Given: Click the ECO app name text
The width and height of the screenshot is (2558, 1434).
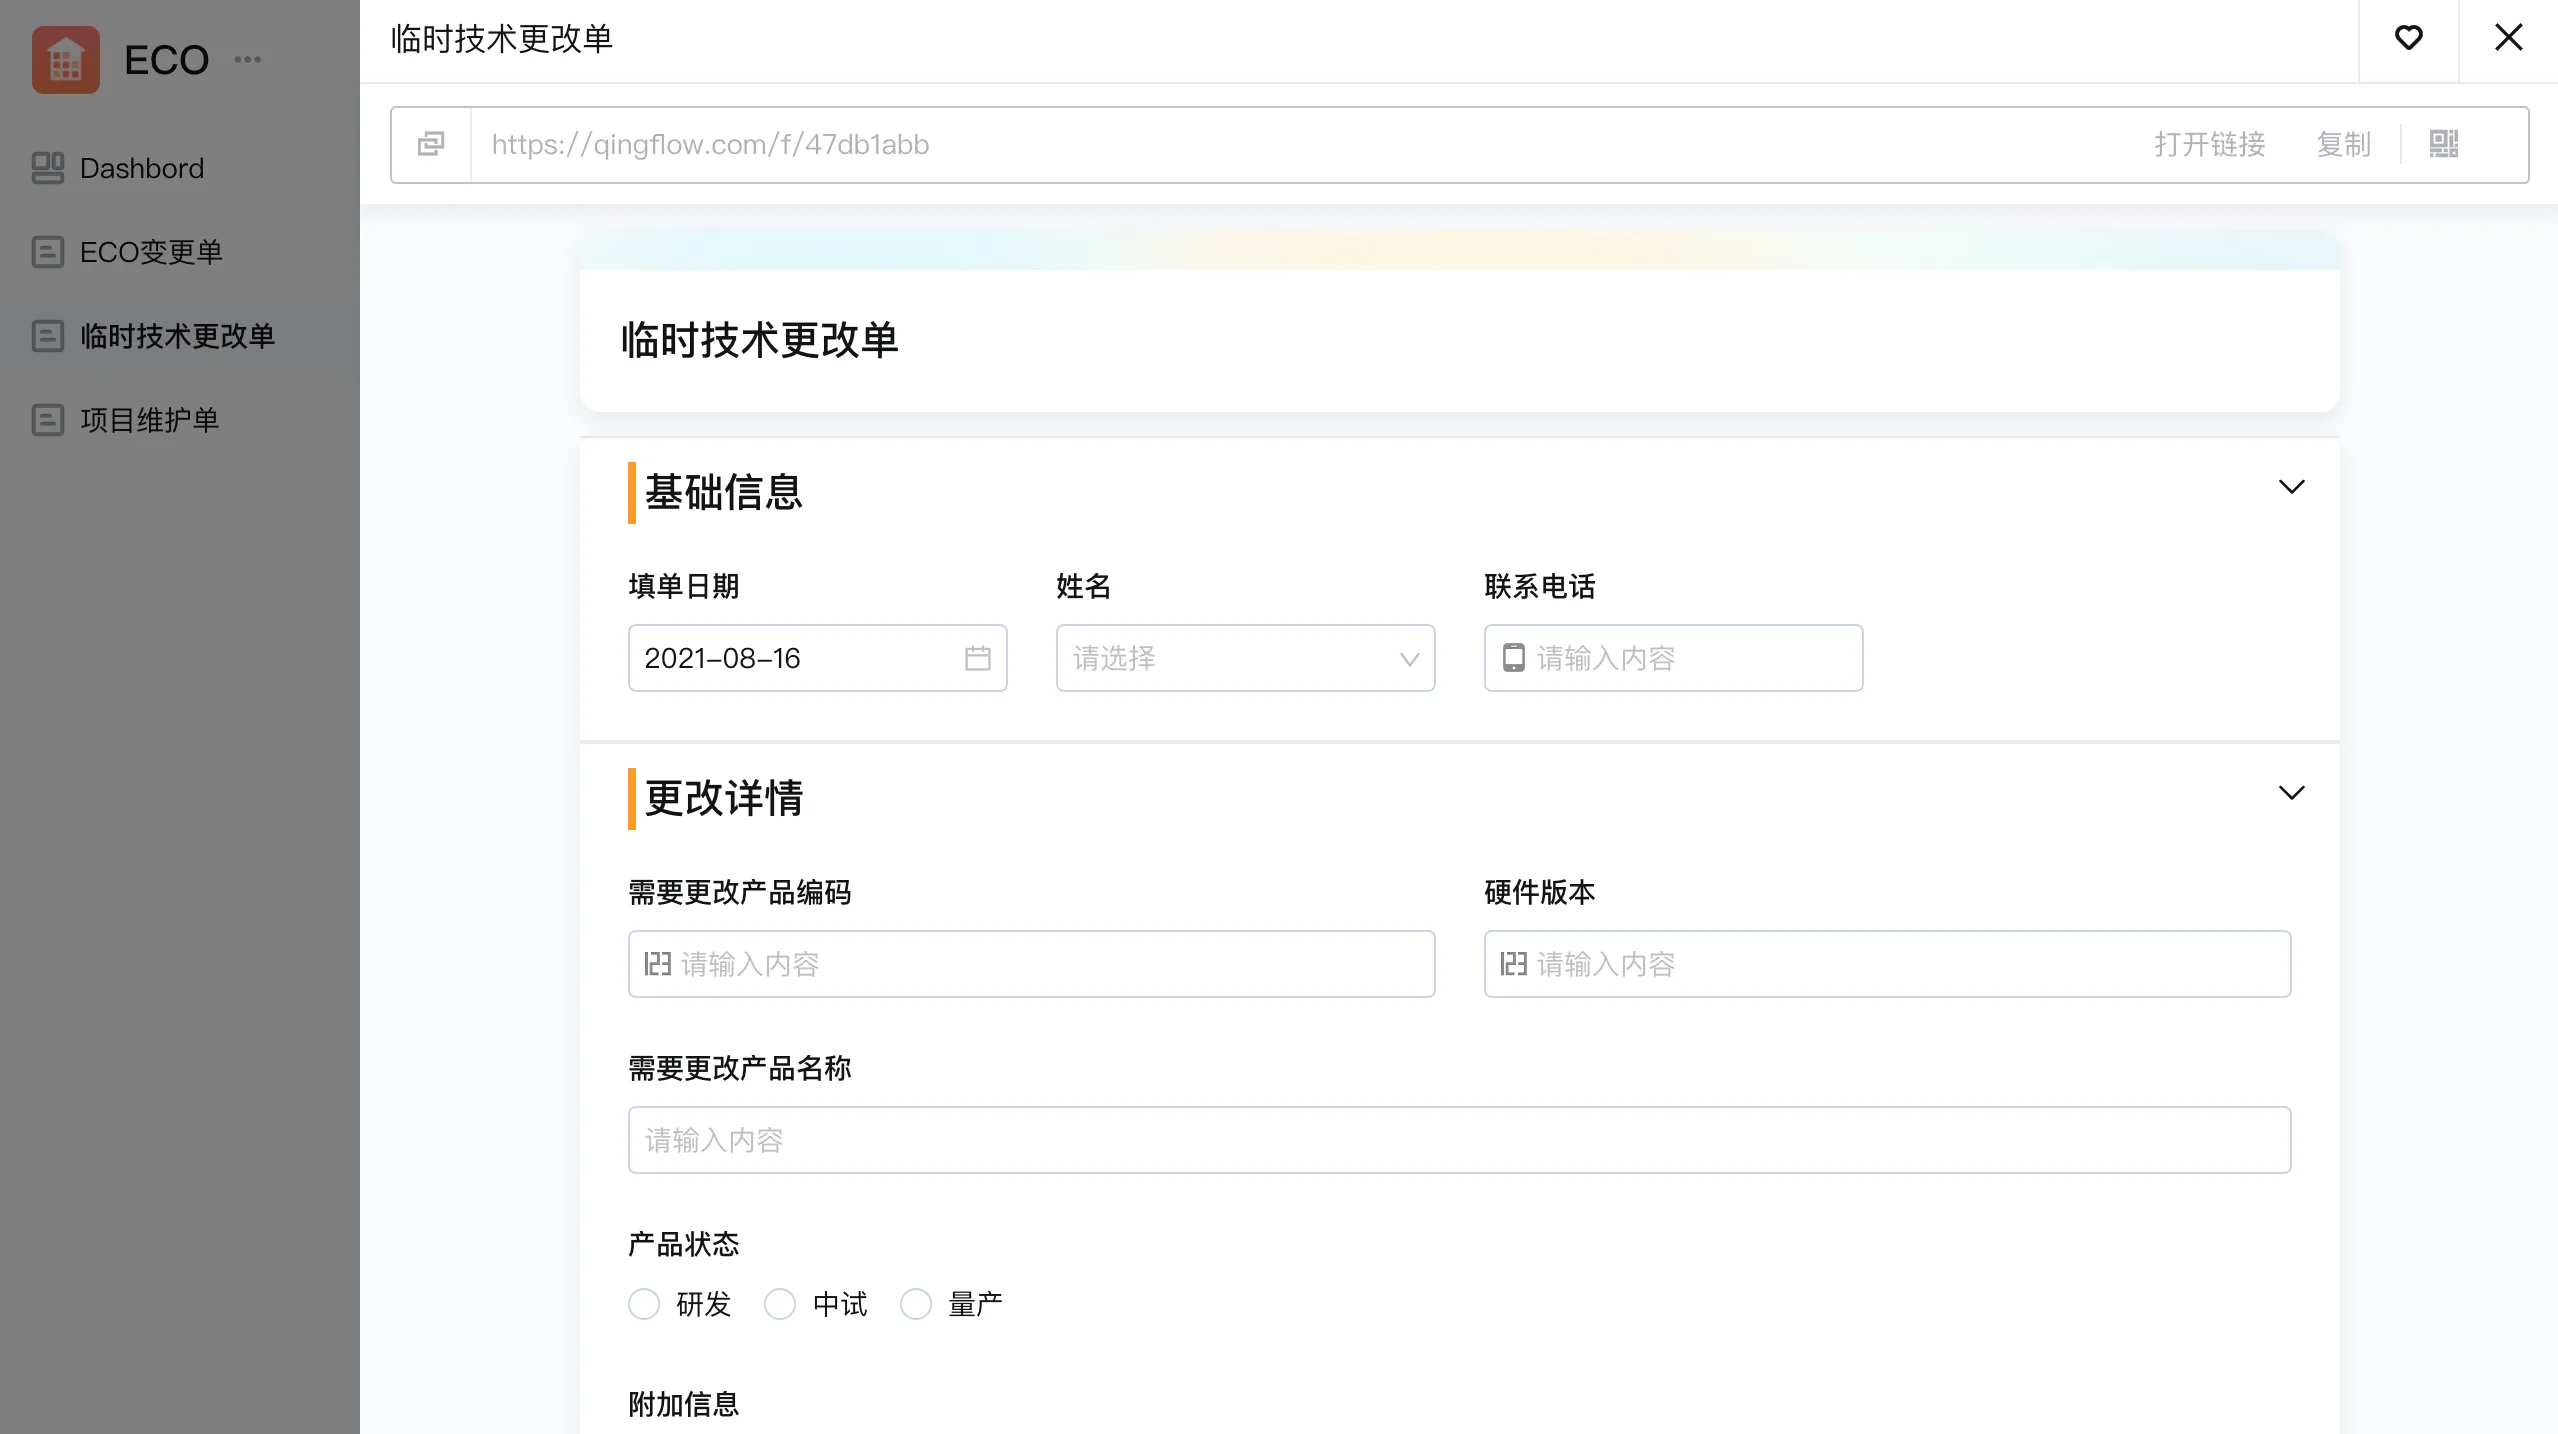Looking at the screenshot, I should point(166,60).
